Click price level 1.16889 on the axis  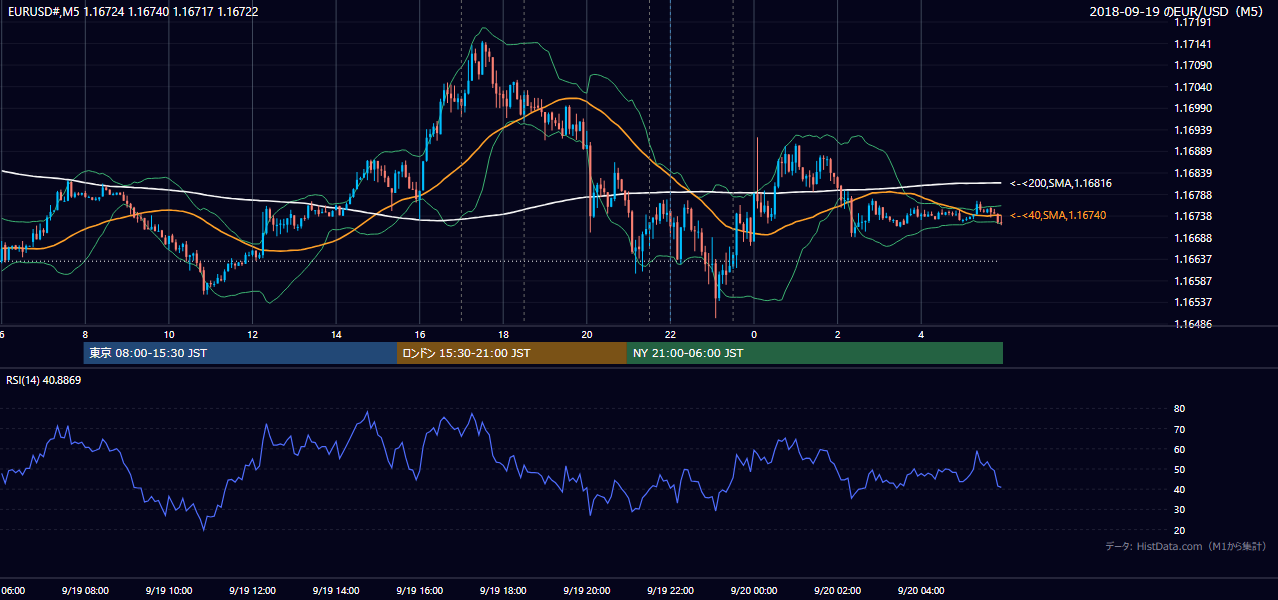pyautogui.click(x=1194, y=151)
